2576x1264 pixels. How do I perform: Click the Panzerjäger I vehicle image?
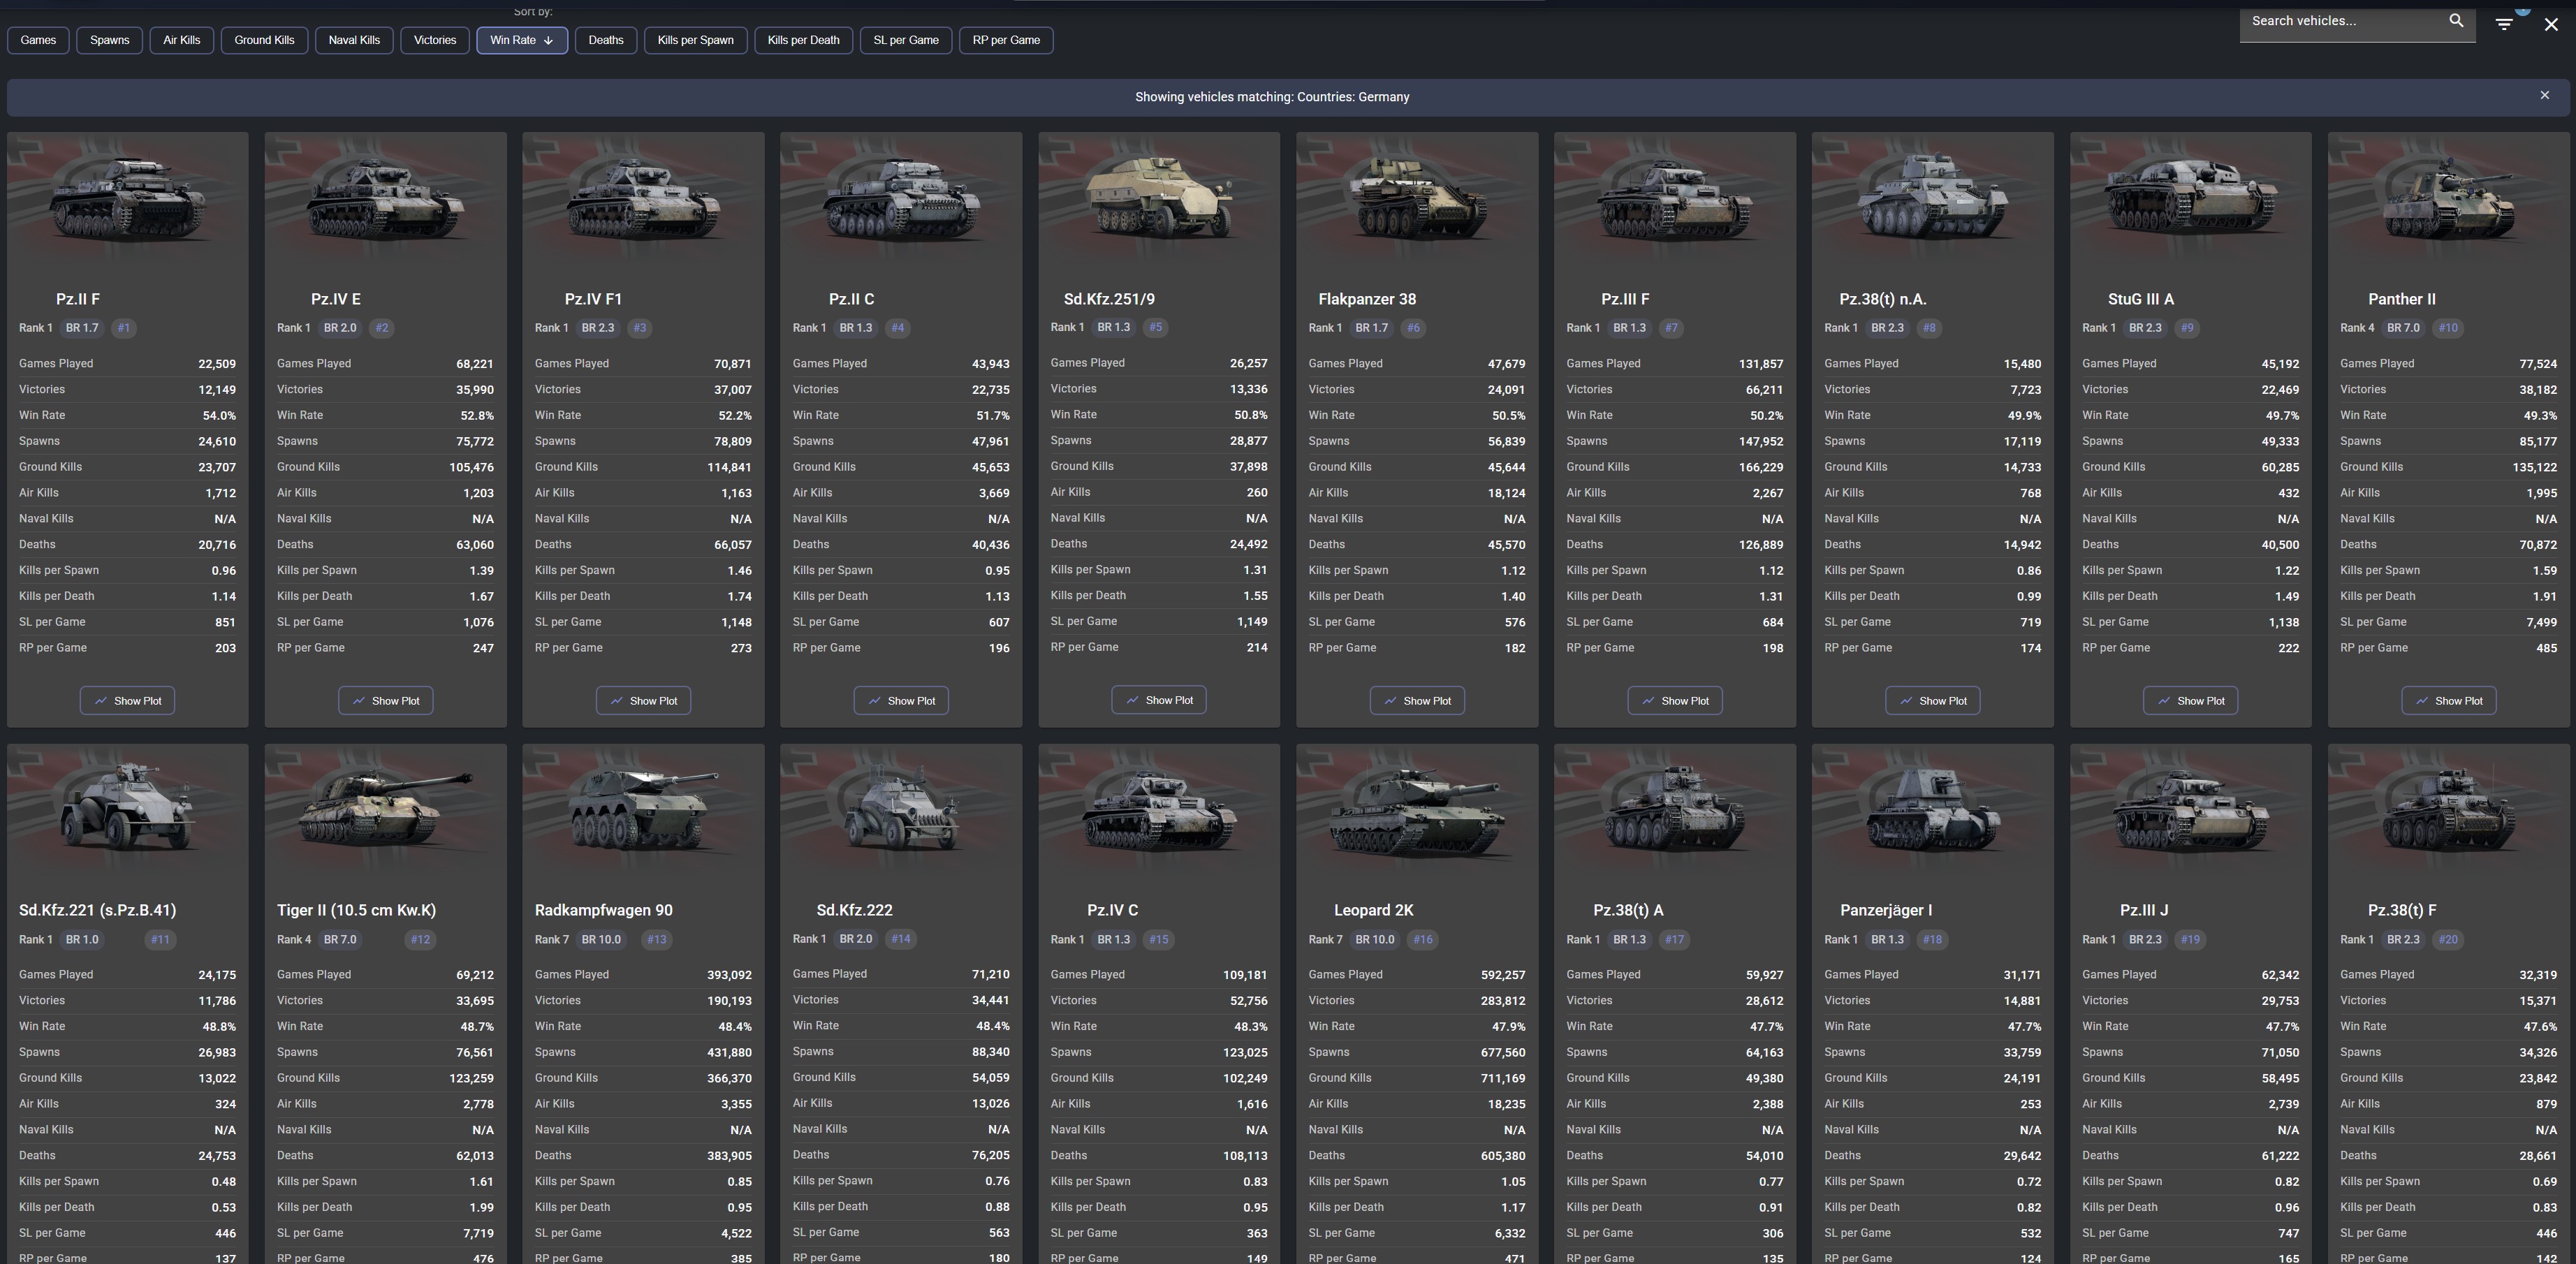1933,812
